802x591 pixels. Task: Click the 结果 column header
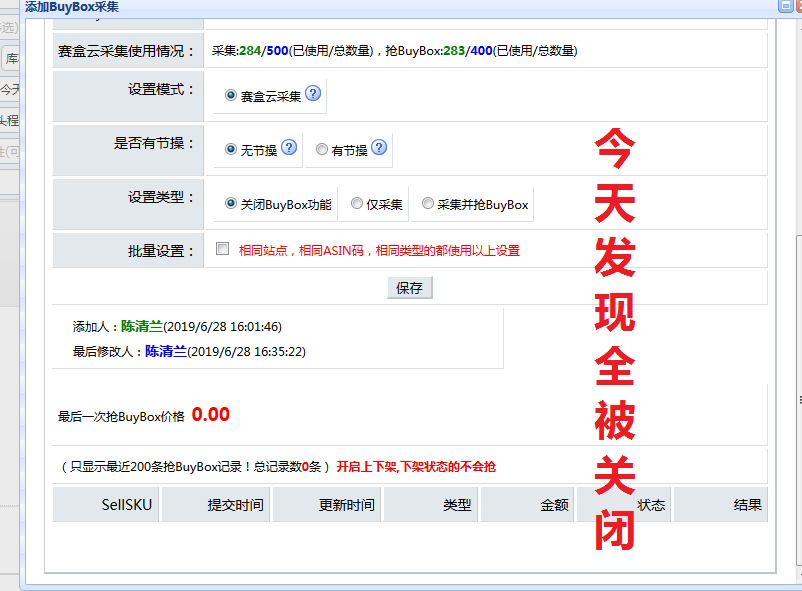[721, 505]
